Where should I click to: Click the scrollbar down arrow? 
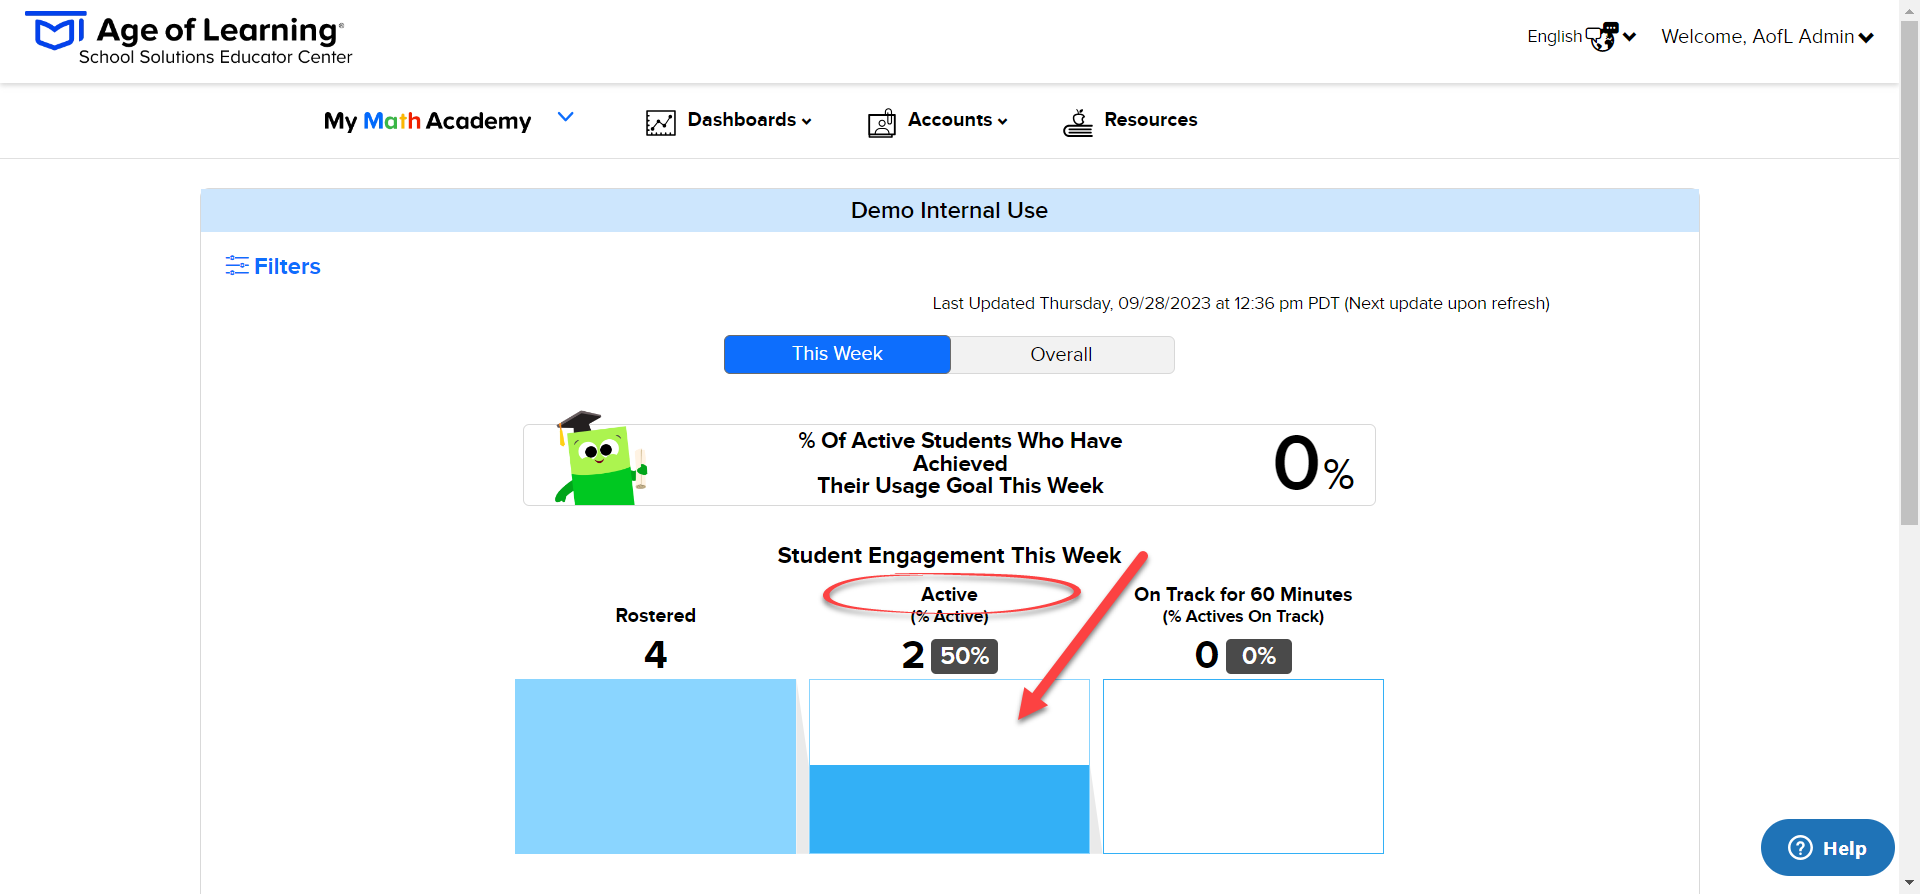tap(1909, 884)
